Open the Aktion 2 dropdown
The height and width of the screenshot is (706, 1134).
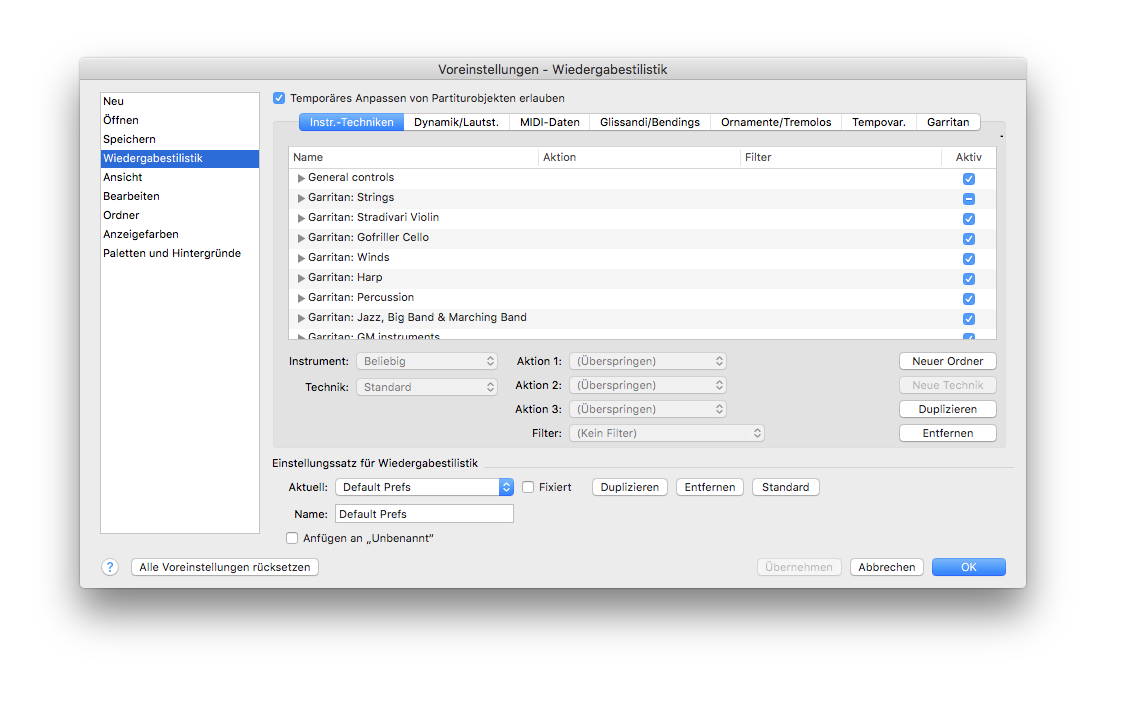click(x=648, y=385)
